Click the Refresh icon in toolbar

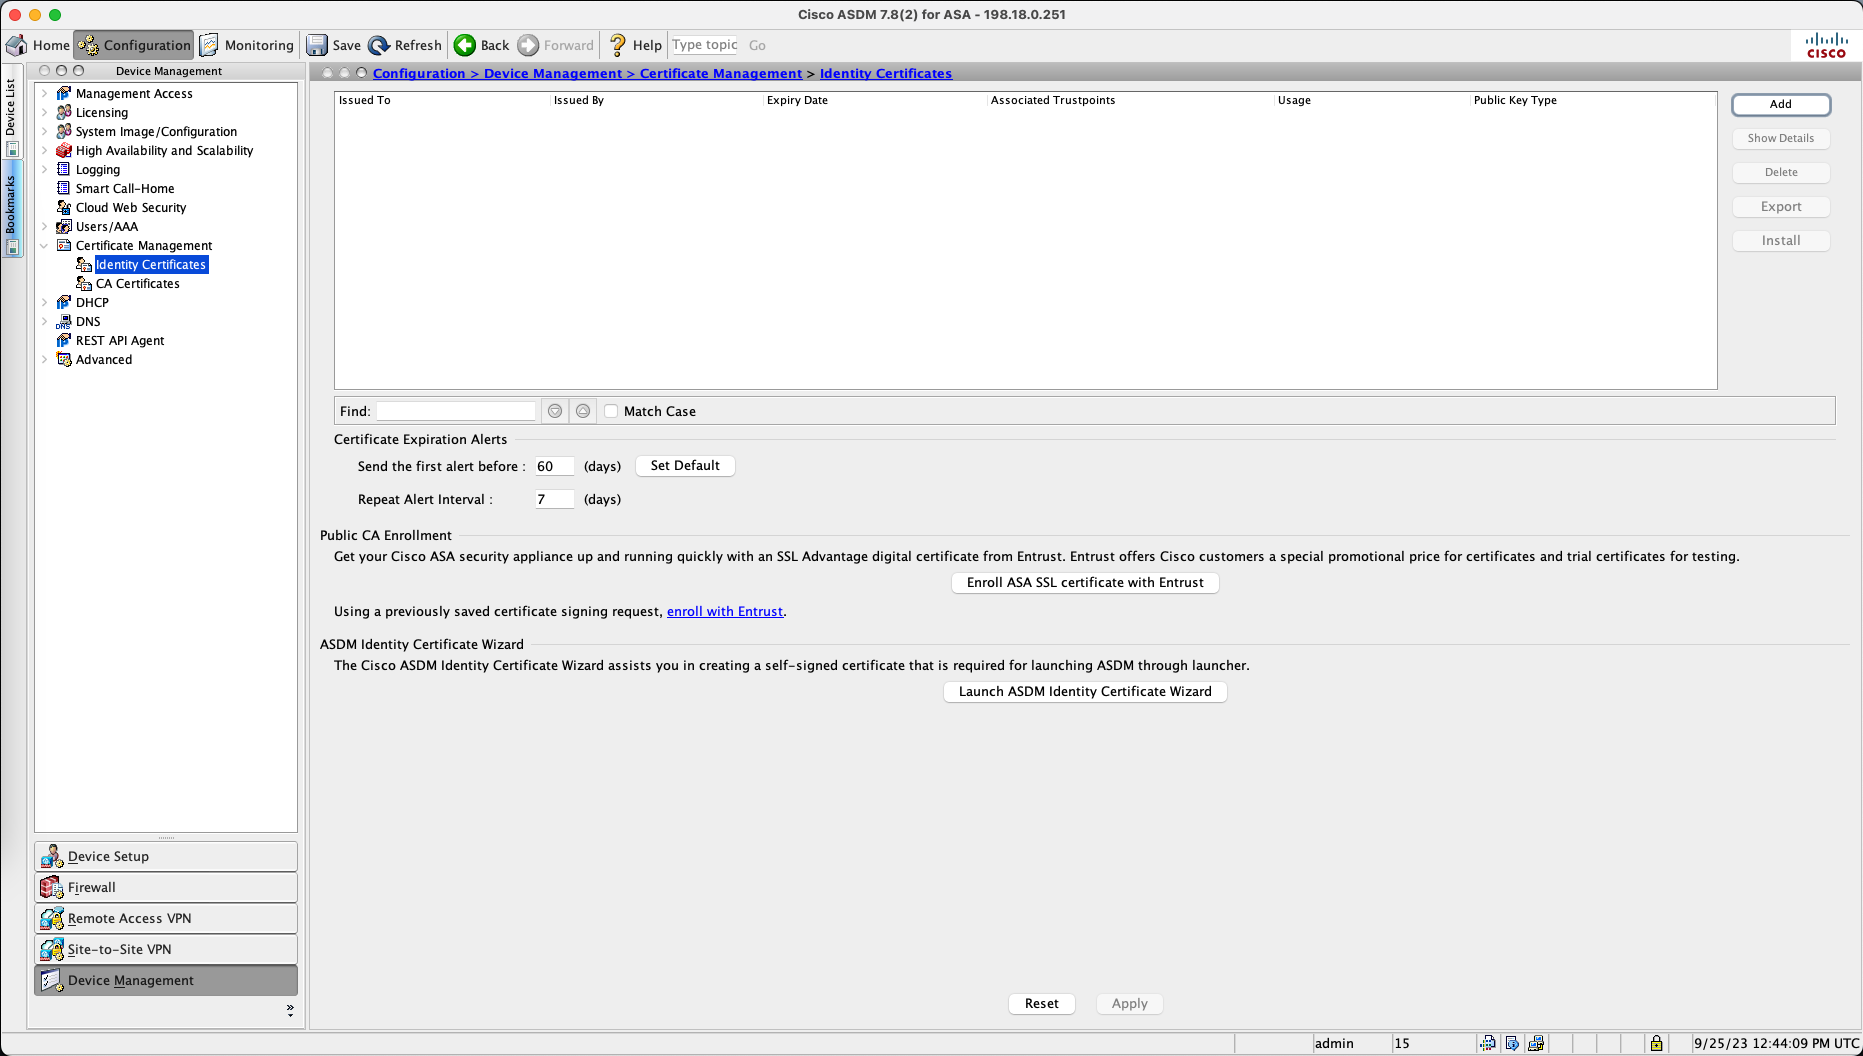click(x=379, y=45)
